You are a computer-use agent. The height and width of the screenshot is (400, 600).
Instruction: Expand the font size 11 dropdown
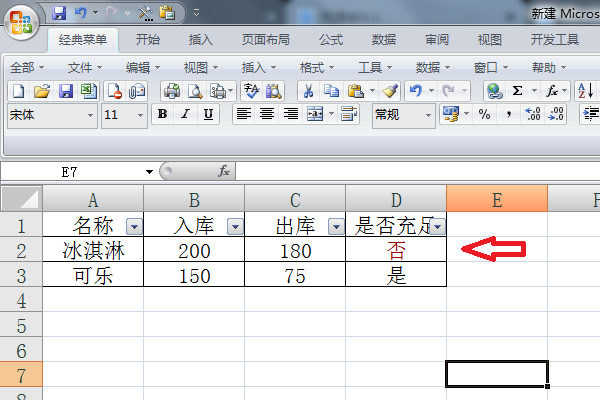coord(140,115)
